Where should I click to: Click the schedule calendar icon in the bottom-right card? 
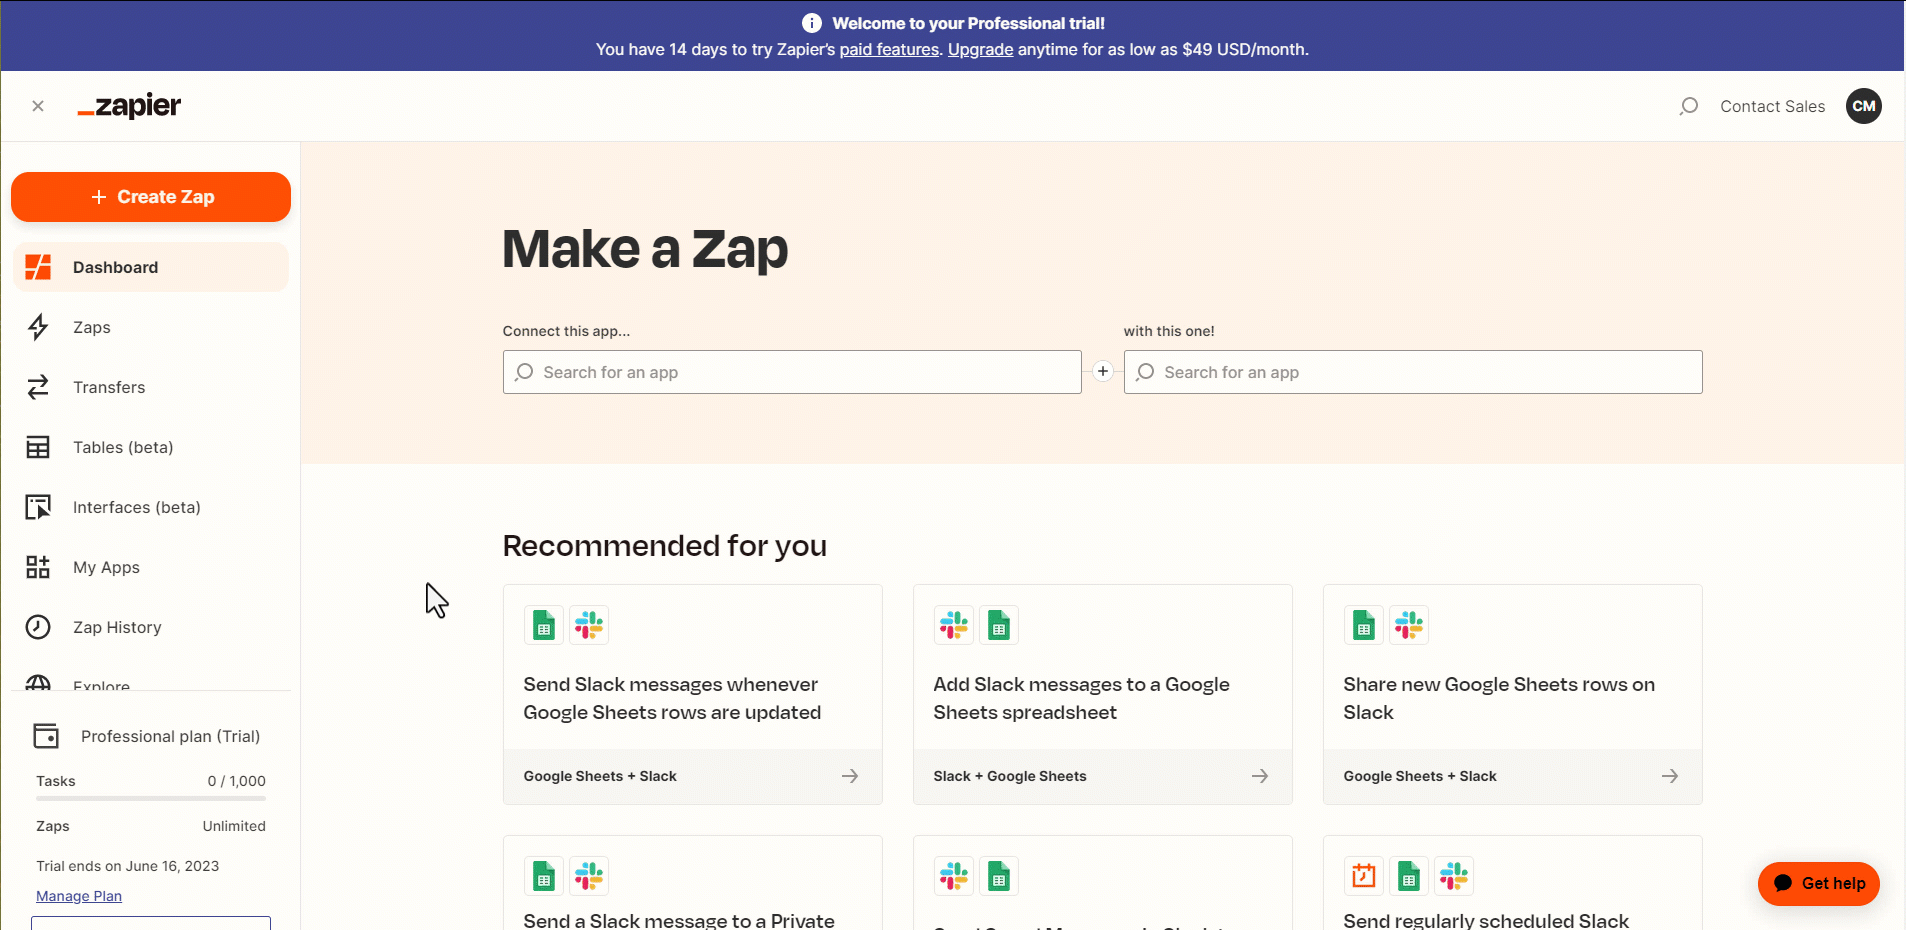coord(1364,876)
